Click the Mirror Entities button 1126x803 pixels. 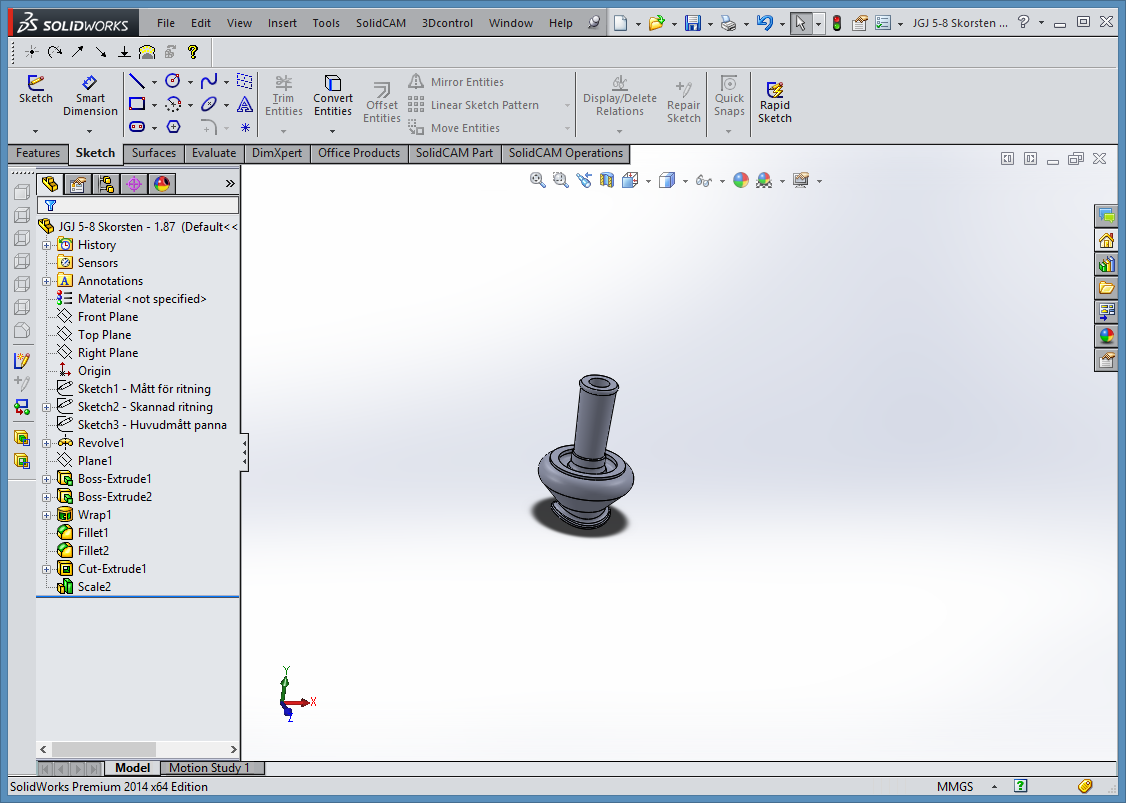(457, 82)
